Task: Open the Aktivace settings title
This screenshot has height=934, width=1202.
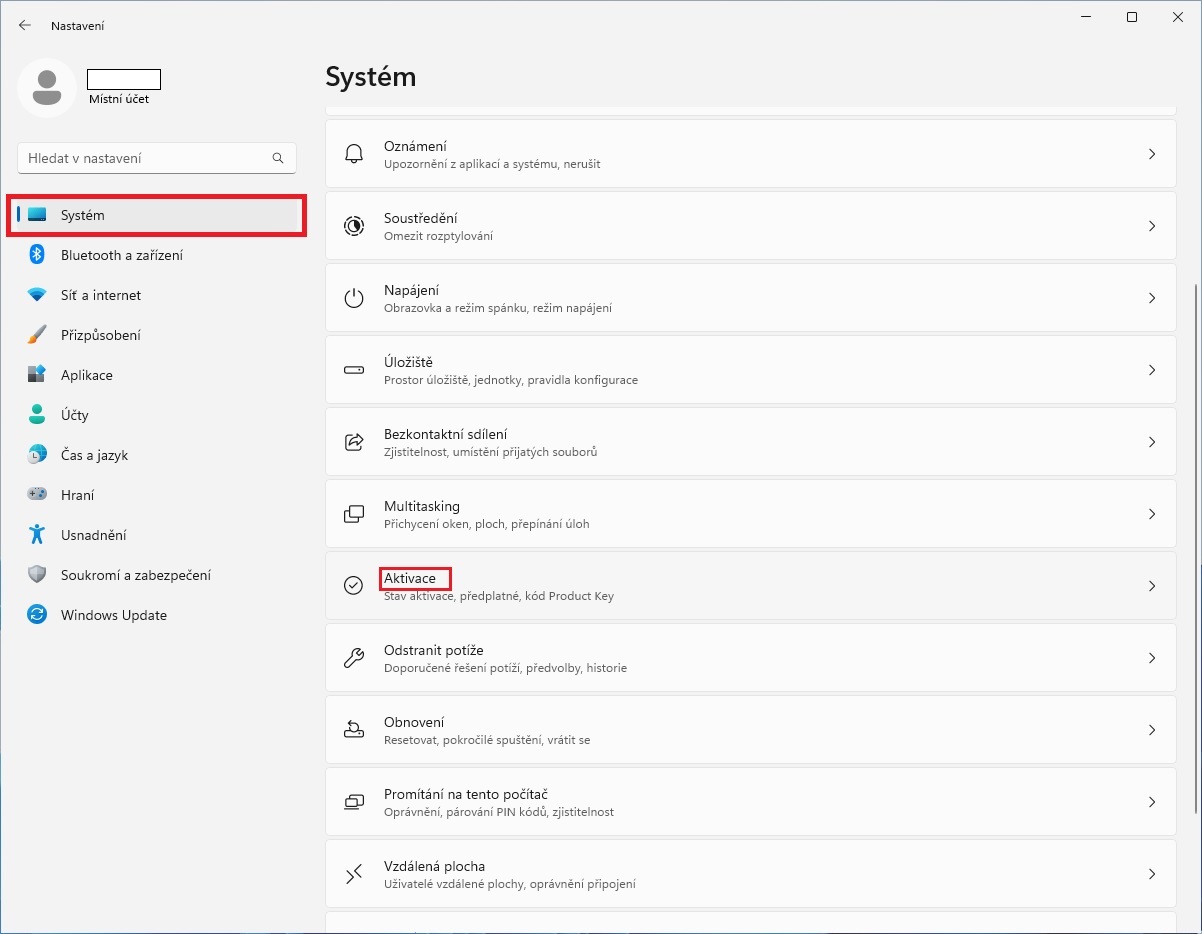Action: click(x=410, y=578)
